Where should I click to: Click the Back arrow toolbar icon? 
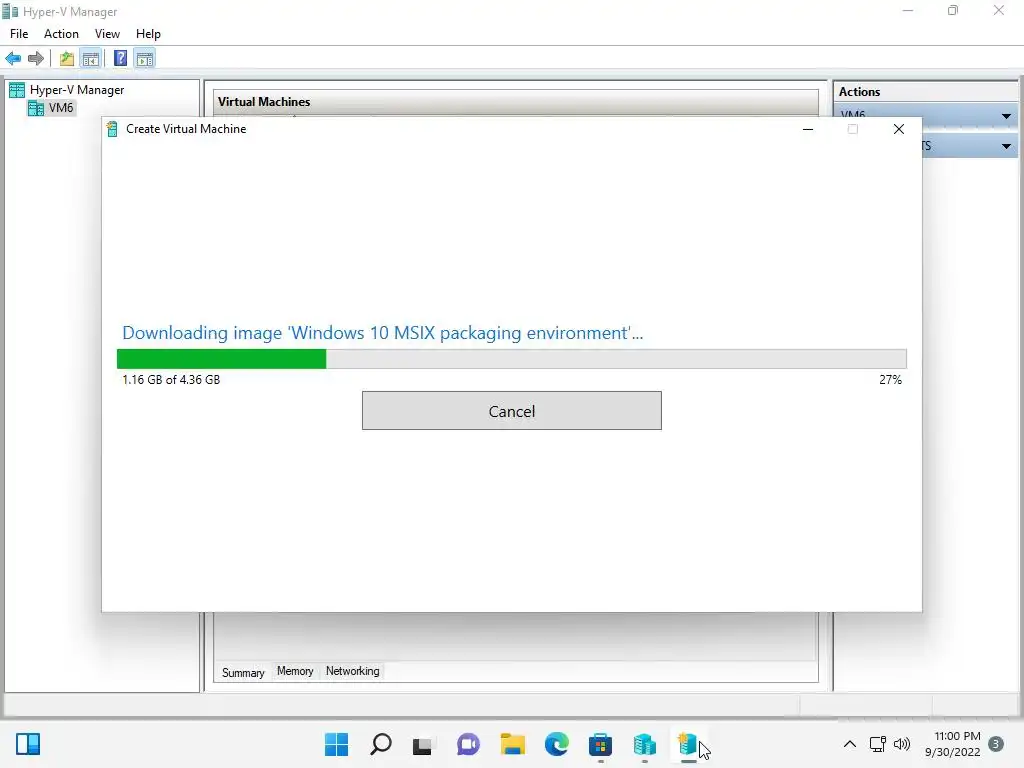pyautogui.click(x=13, y=59)
